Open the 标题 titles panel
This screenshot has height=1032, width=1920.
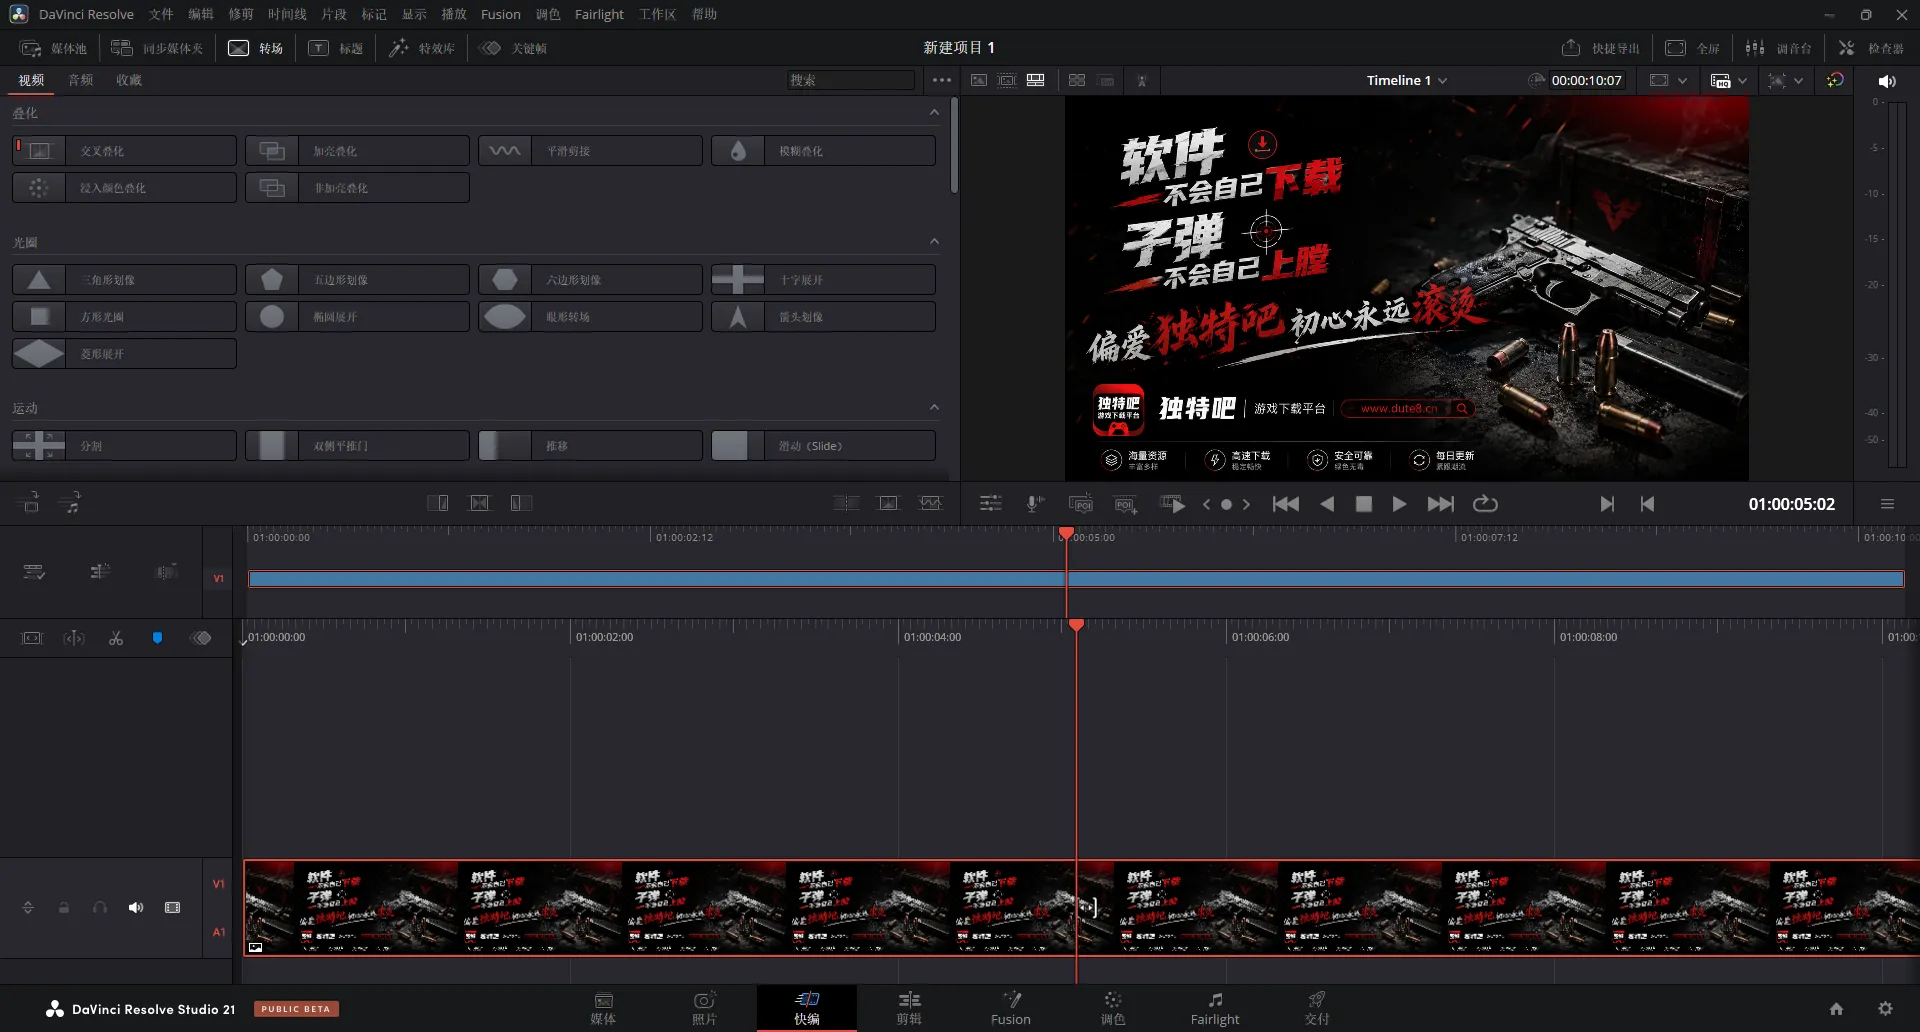(x=336, y=48)
